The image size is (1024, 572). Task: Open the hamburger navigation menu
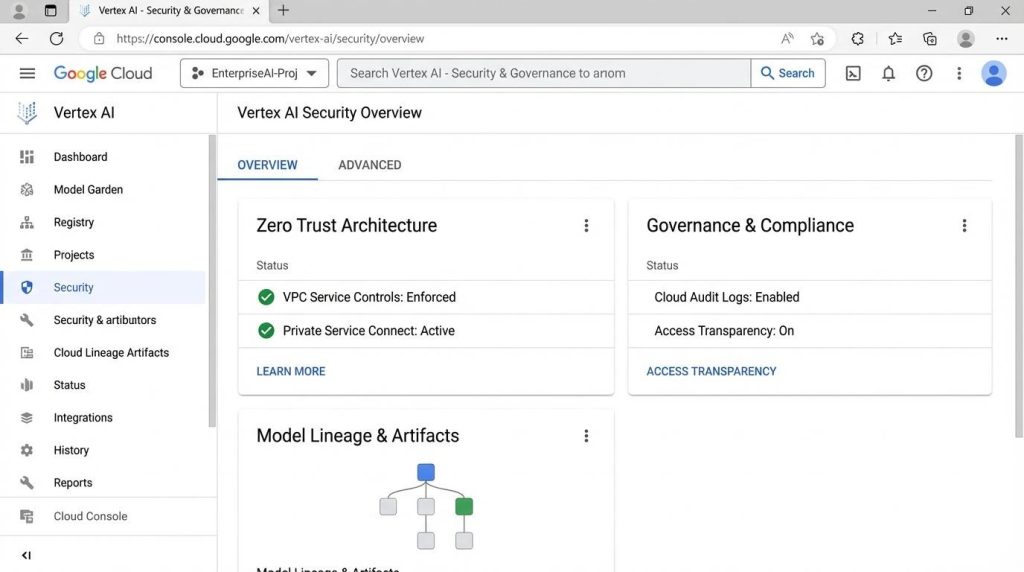point(27,73)
